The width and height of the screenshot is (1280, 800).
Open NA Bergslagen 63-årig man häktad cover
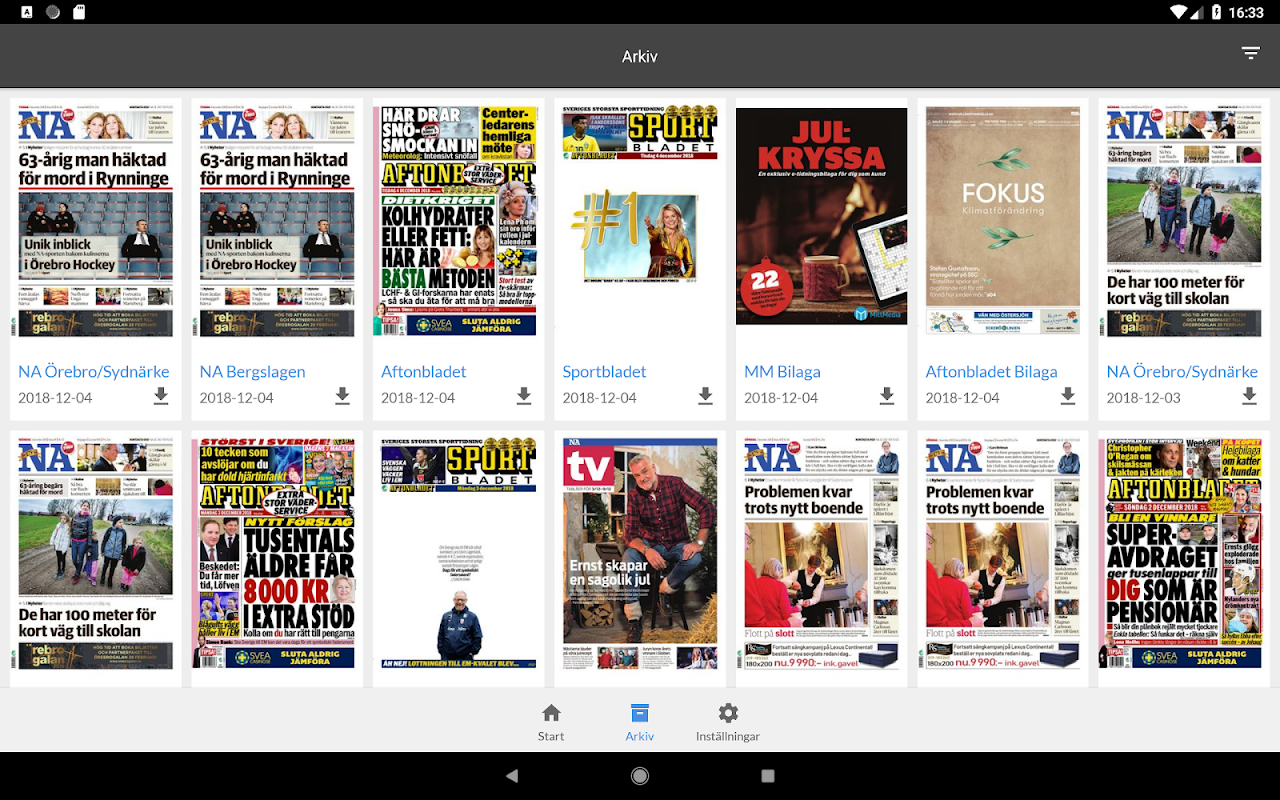tap(277, 221)
